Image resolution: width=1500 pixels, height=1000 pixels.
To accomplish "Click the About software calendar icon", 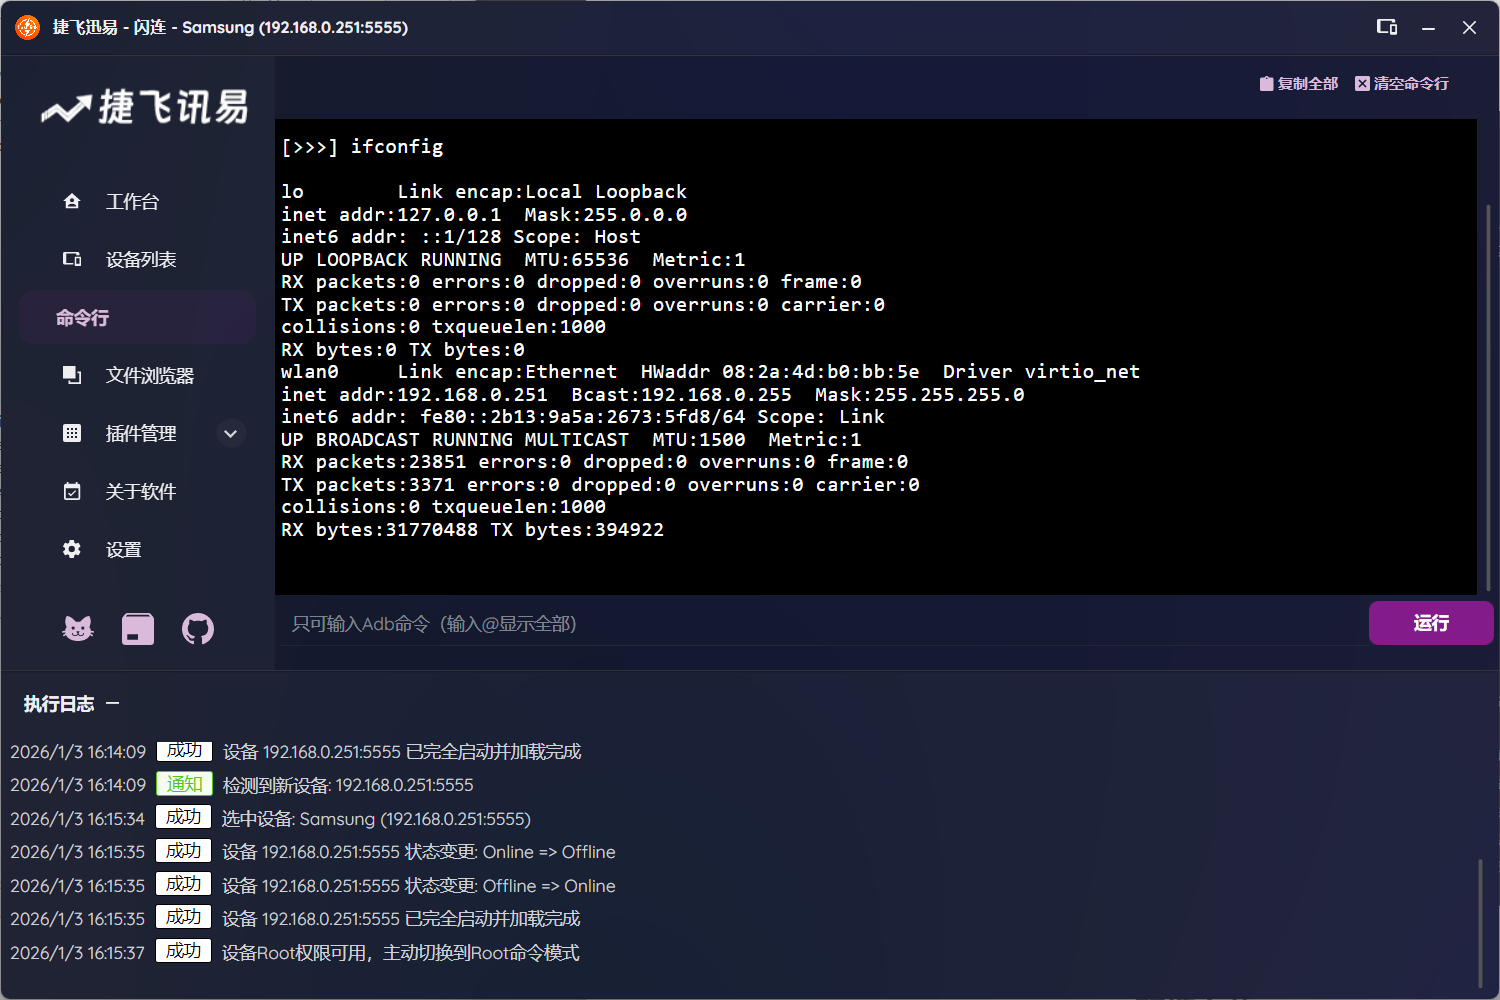I will tap(72, 492).
